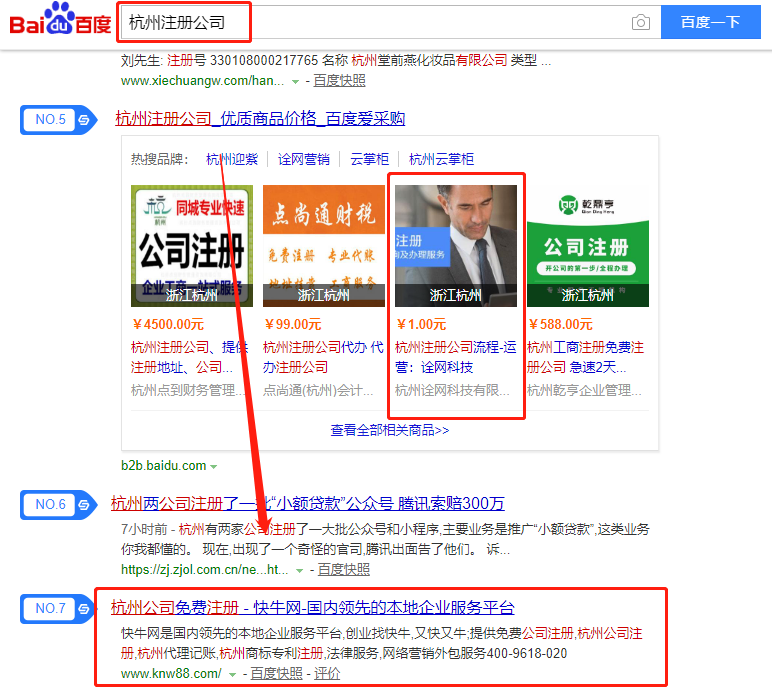Viewport: 772px width, 694px height.
Task: Select hot brand 诠网营销
Action: point(304,159)
